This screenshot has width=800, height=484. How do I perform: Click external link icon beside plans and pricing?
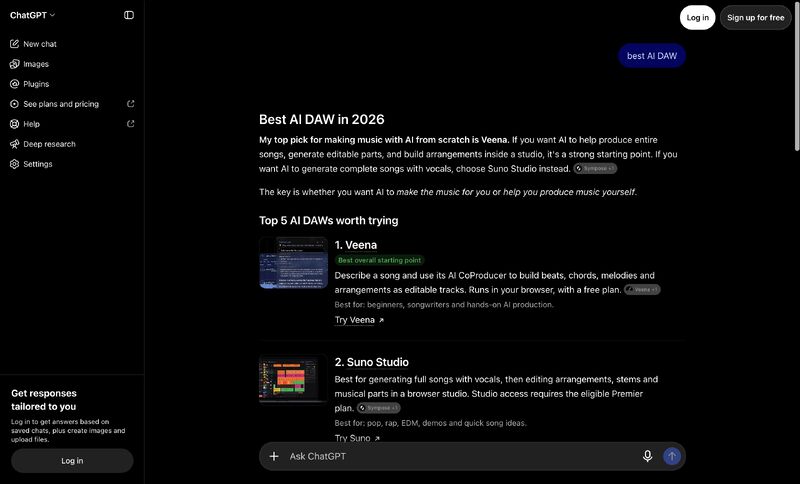[131, 104]
